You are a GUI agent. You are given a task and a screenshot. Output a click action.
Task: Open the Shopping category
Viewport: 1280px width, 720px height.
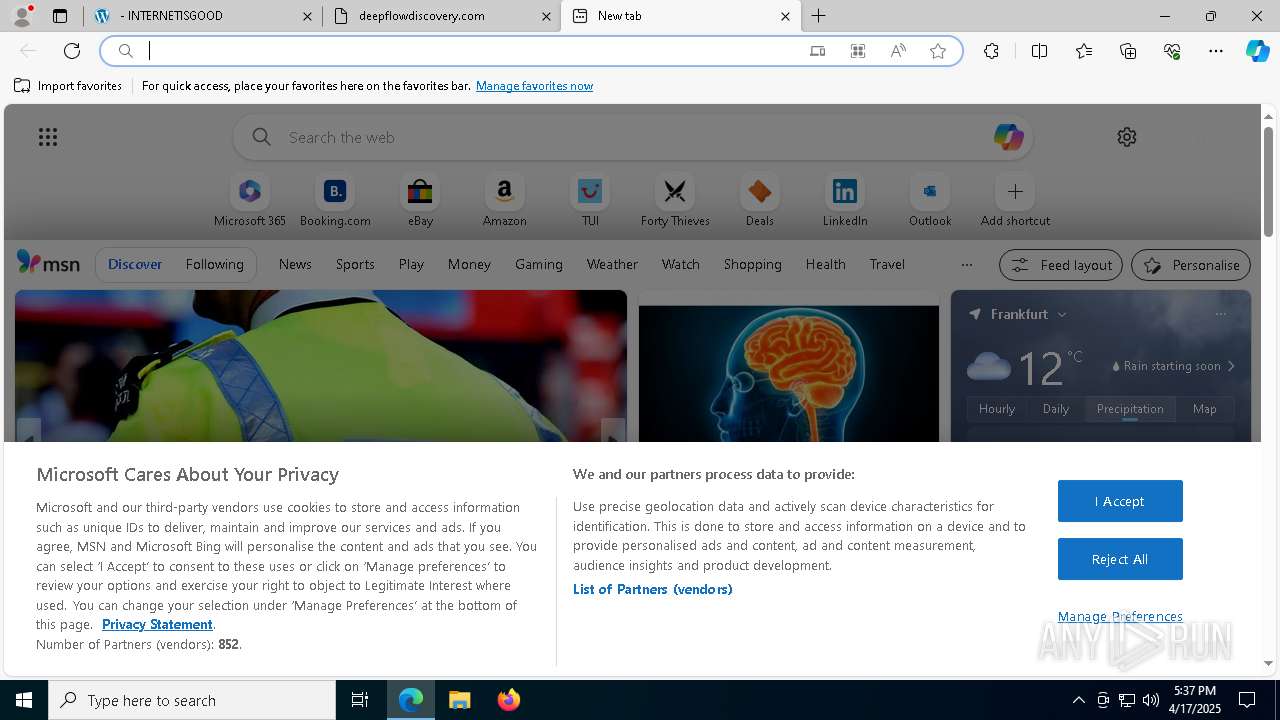coord(752,265)
